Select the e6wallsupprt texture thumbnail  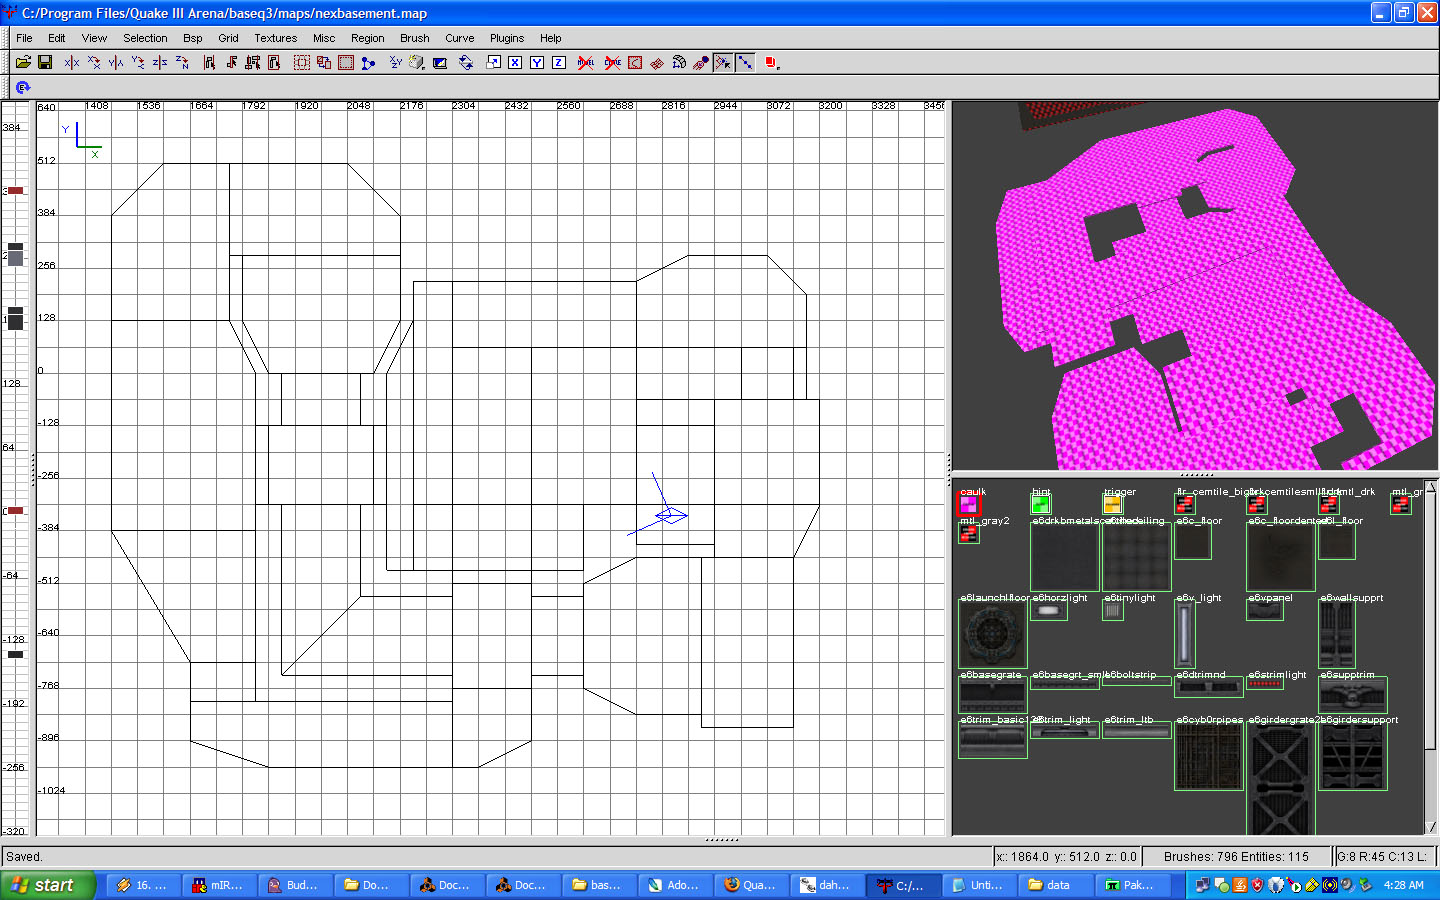click(1336, 635)
